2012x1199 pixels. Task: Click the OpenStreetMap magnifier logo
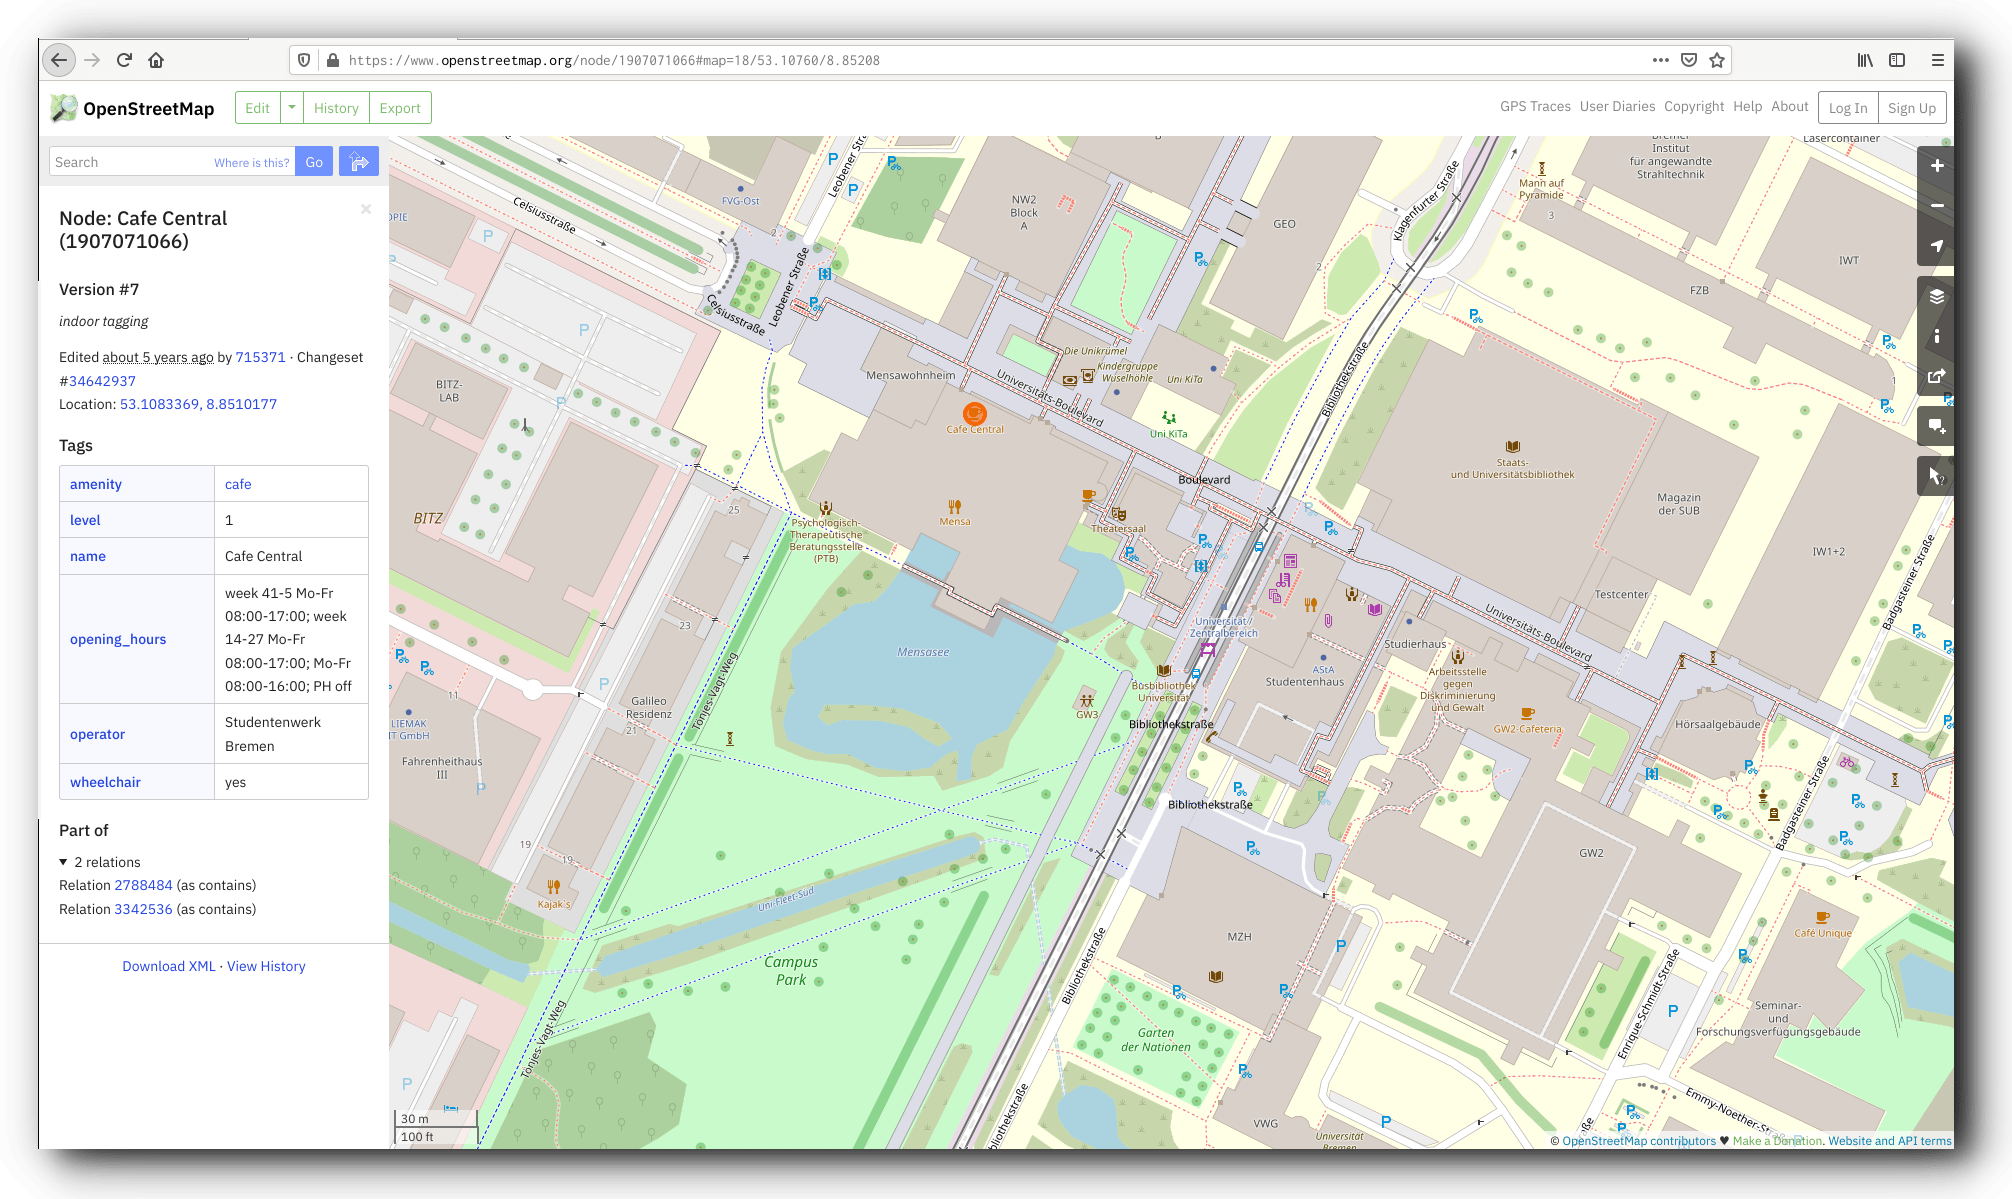coord(63,107)
